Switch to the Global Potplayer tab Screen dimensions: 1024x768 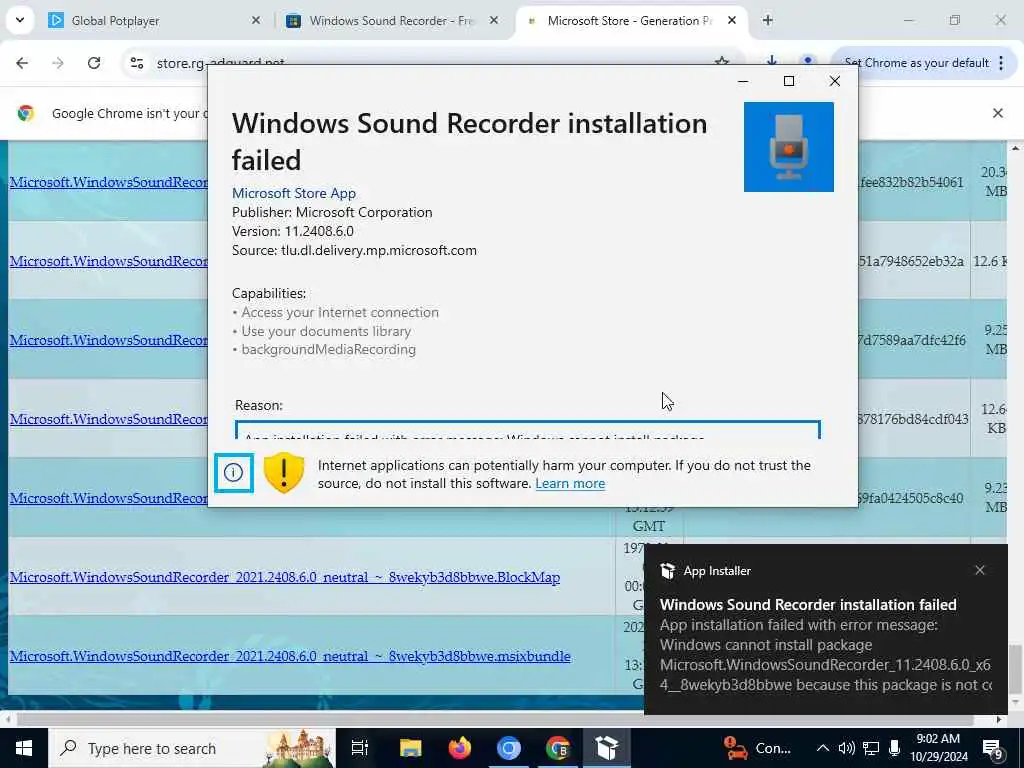[153, 21]
